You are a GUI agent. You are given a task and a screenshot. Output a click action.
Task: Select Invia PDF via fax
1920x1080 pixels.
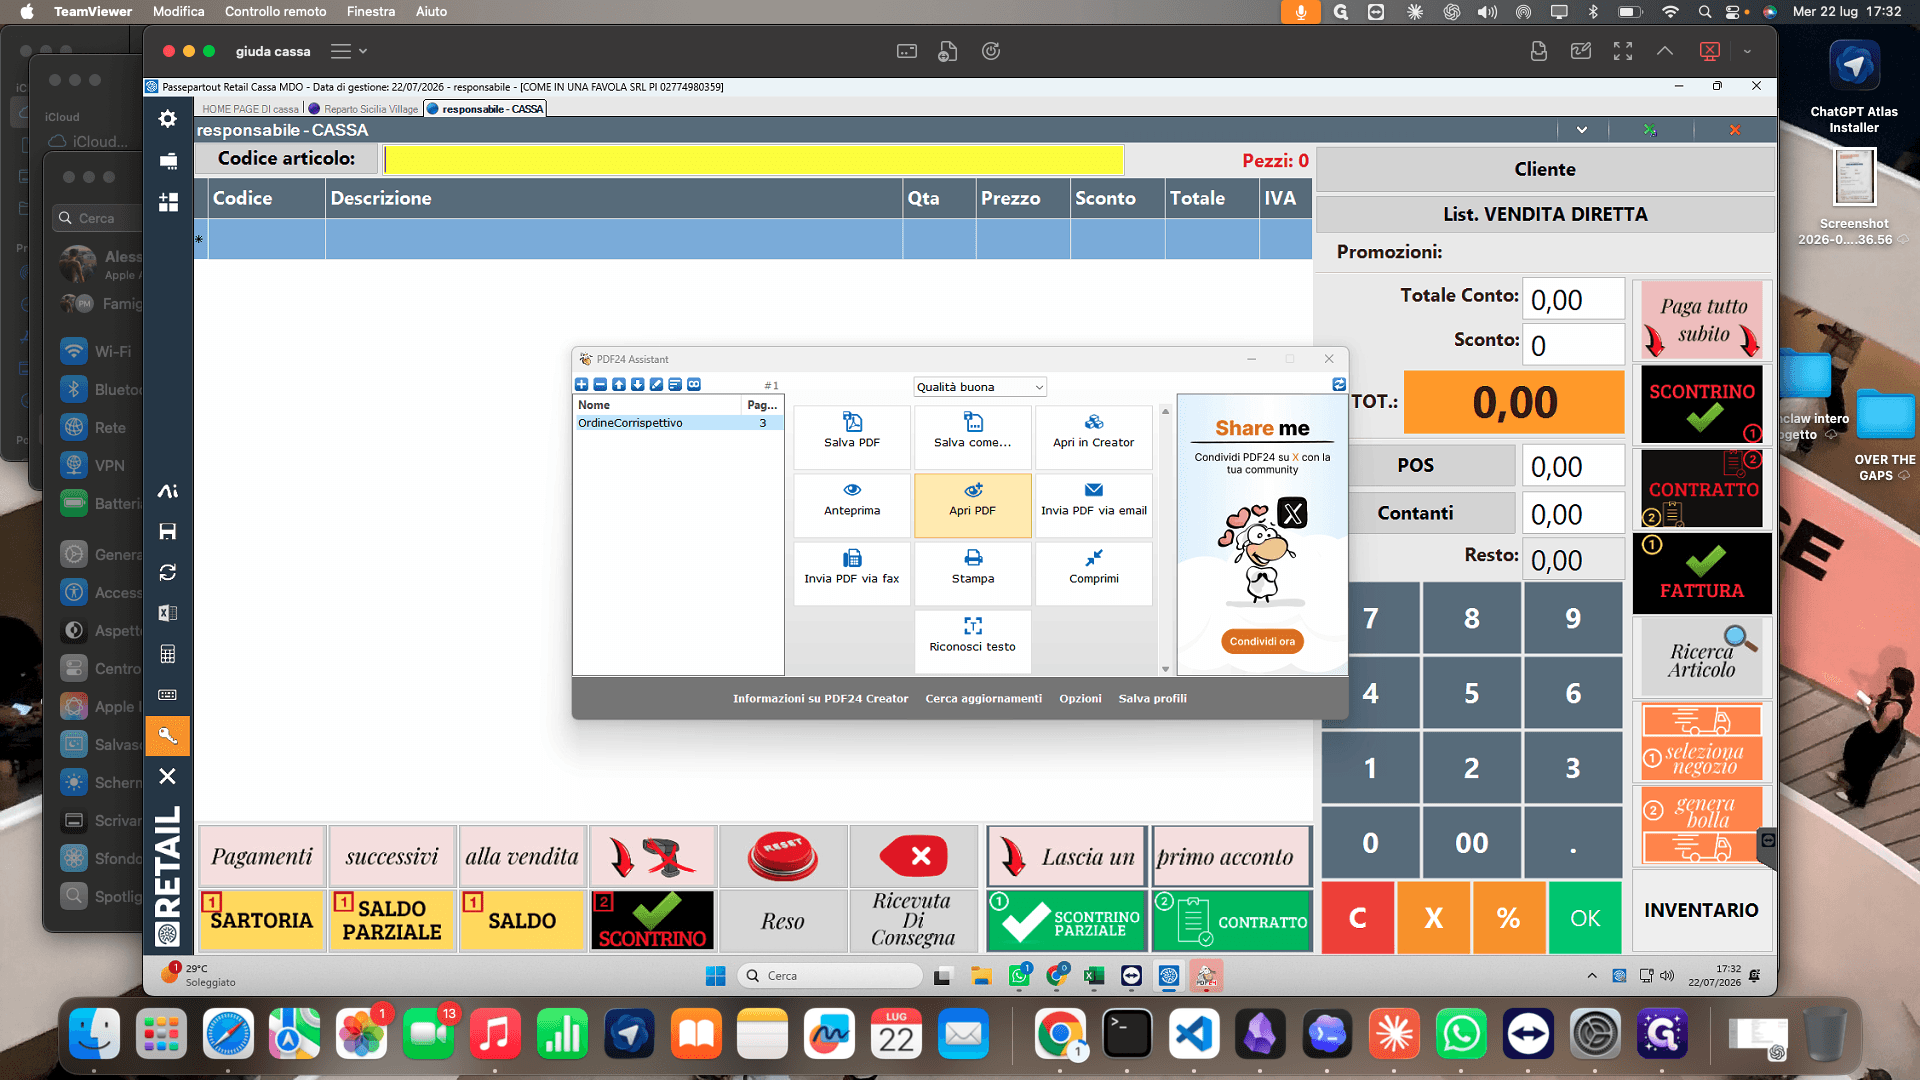[852, 573]
